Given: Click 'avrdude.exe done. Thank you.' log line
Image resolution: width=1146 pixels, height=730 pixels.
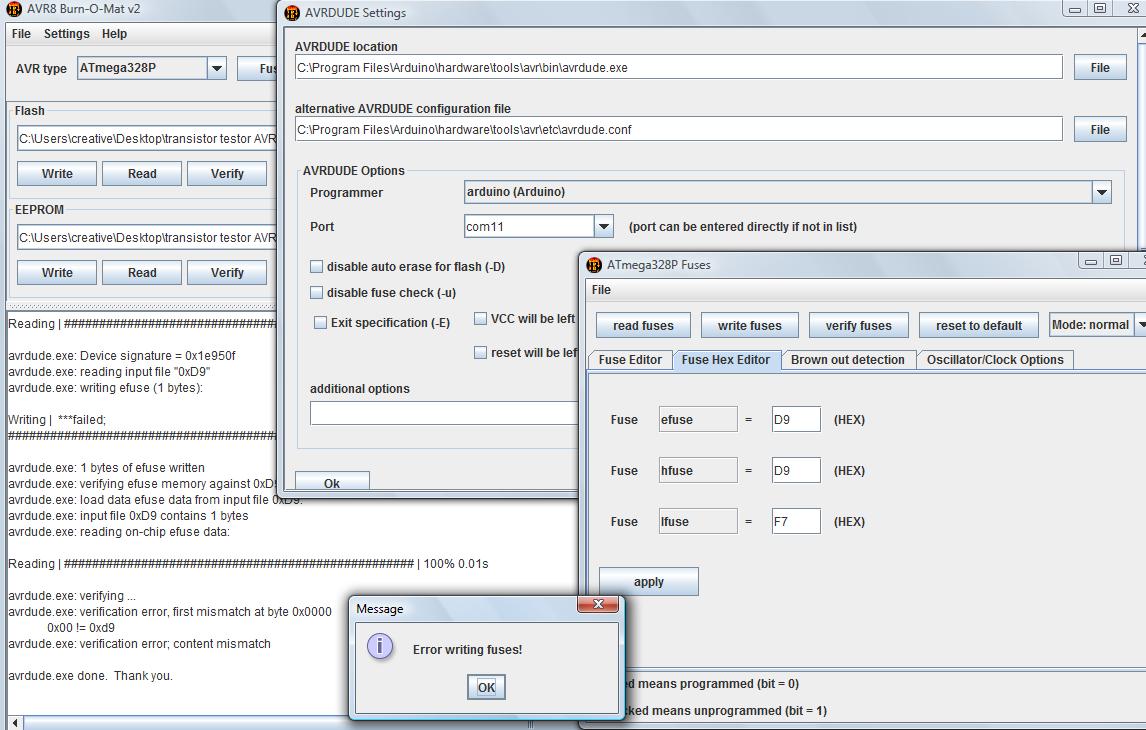Looking at the screenshot, I should (x=91, y=676).
